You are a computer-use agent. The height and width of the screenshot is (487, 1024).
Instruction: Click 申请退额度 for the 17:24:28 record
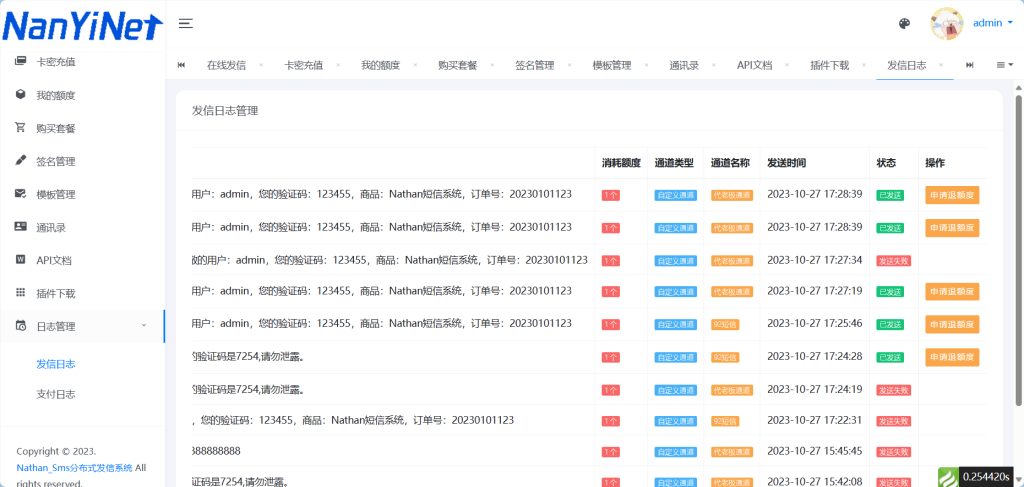pyautogui.click(x=952, y=357)
